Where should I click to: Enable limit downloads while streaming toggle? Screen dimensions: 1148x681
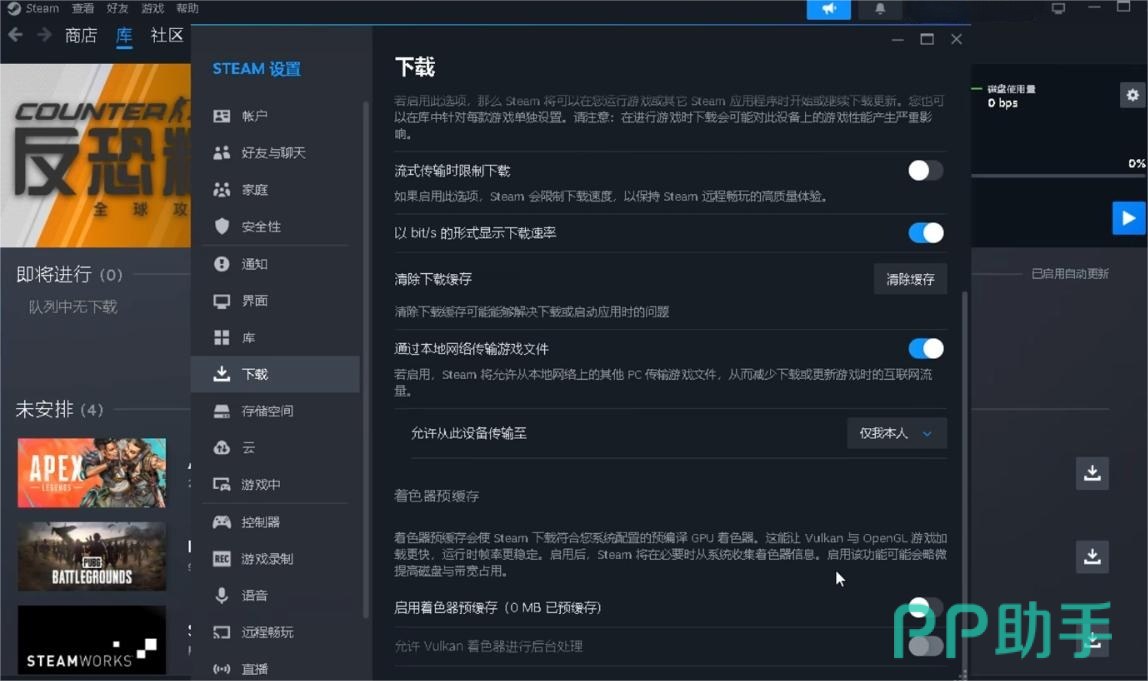(x=925, y=171)
